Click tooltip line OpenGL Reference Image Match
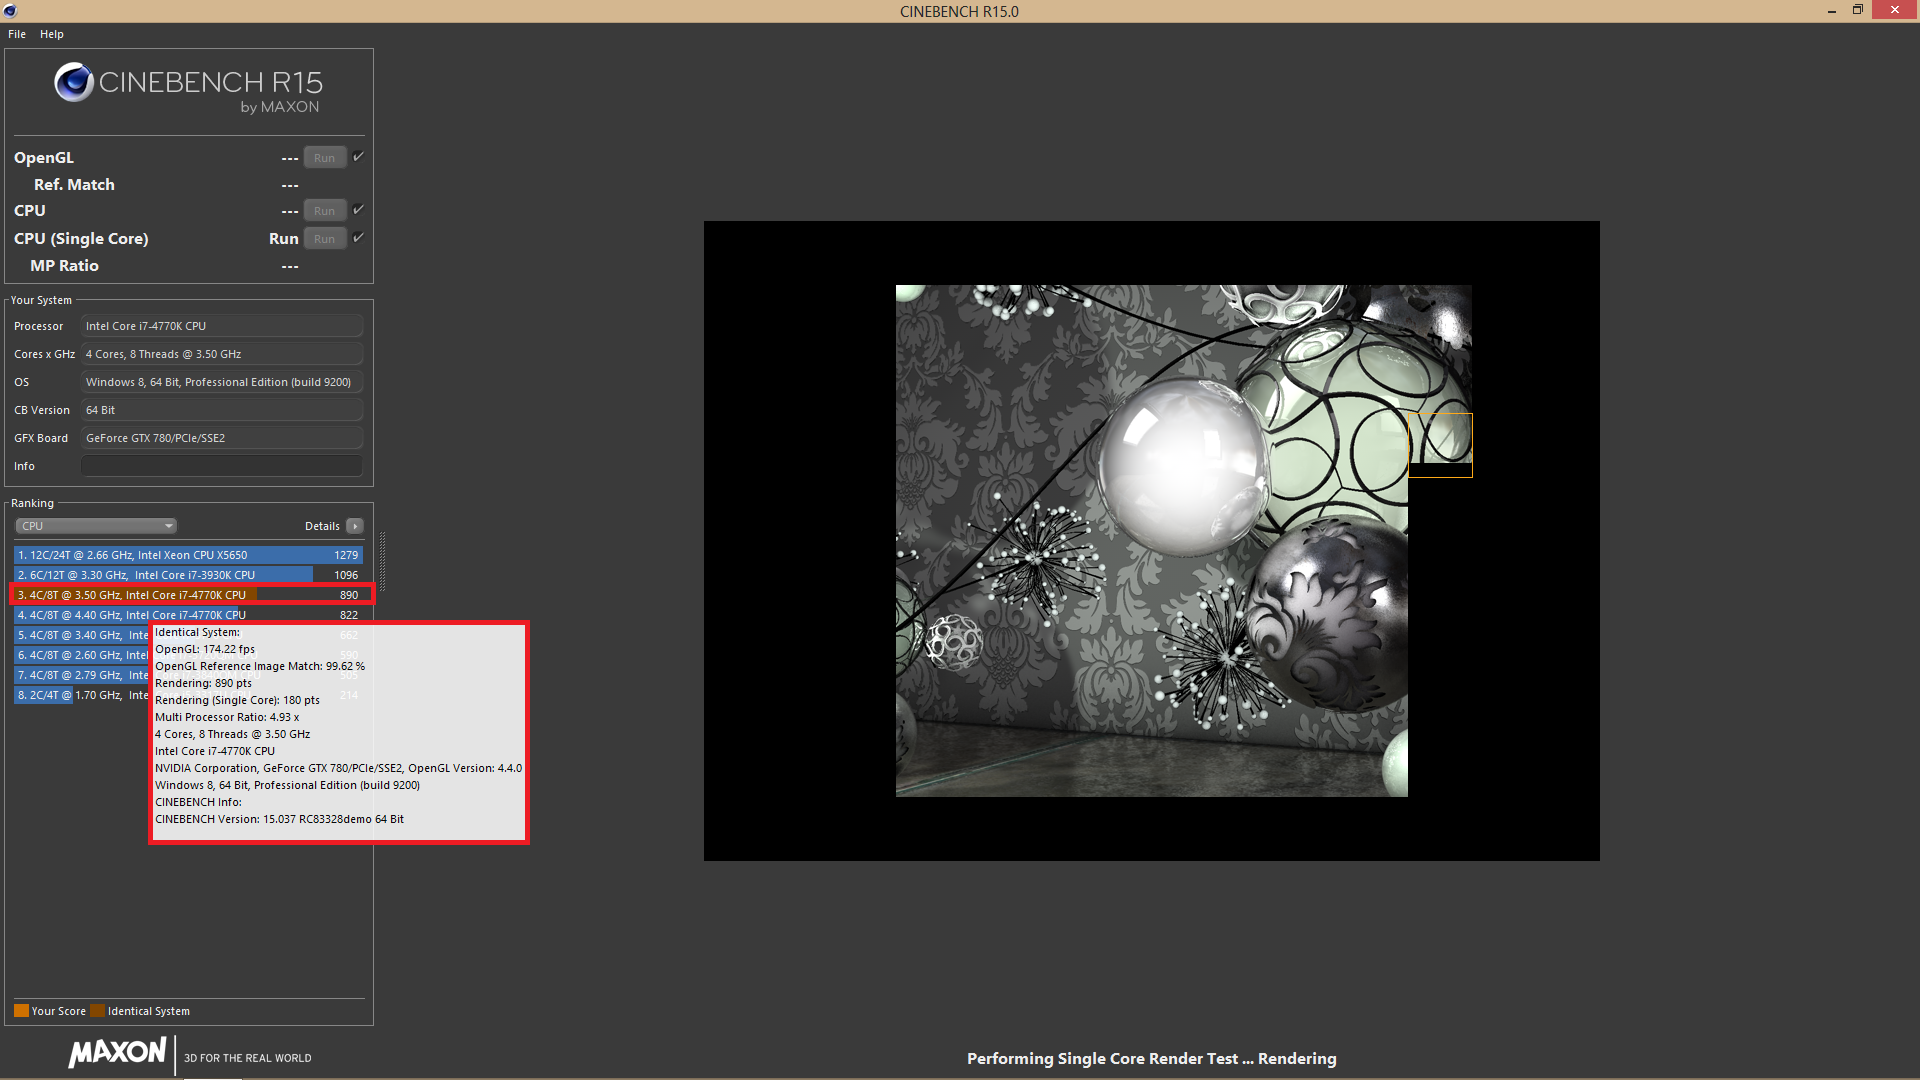 260,666
